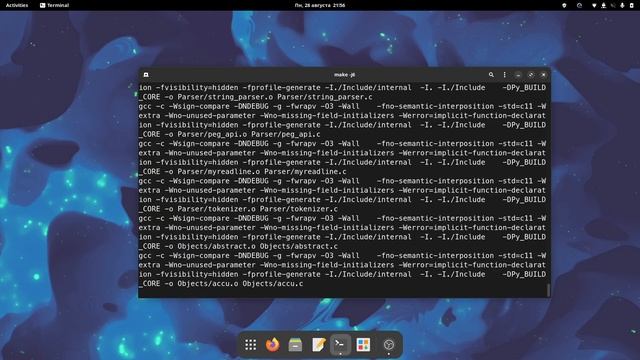This screenshot has width=640, height=360.
Task: Click the 'make -j6' window title
Action: coord(344,75)
